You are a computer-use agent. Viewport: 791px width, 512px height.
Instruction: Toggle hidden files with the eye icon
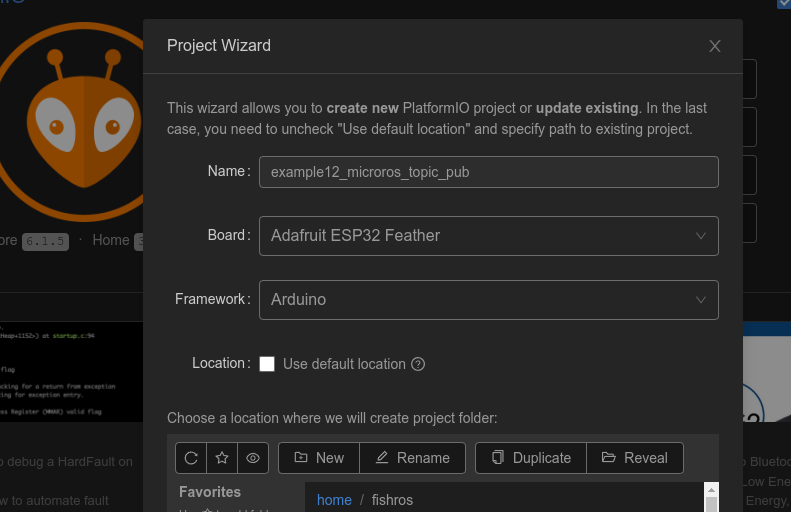point(253,458)
